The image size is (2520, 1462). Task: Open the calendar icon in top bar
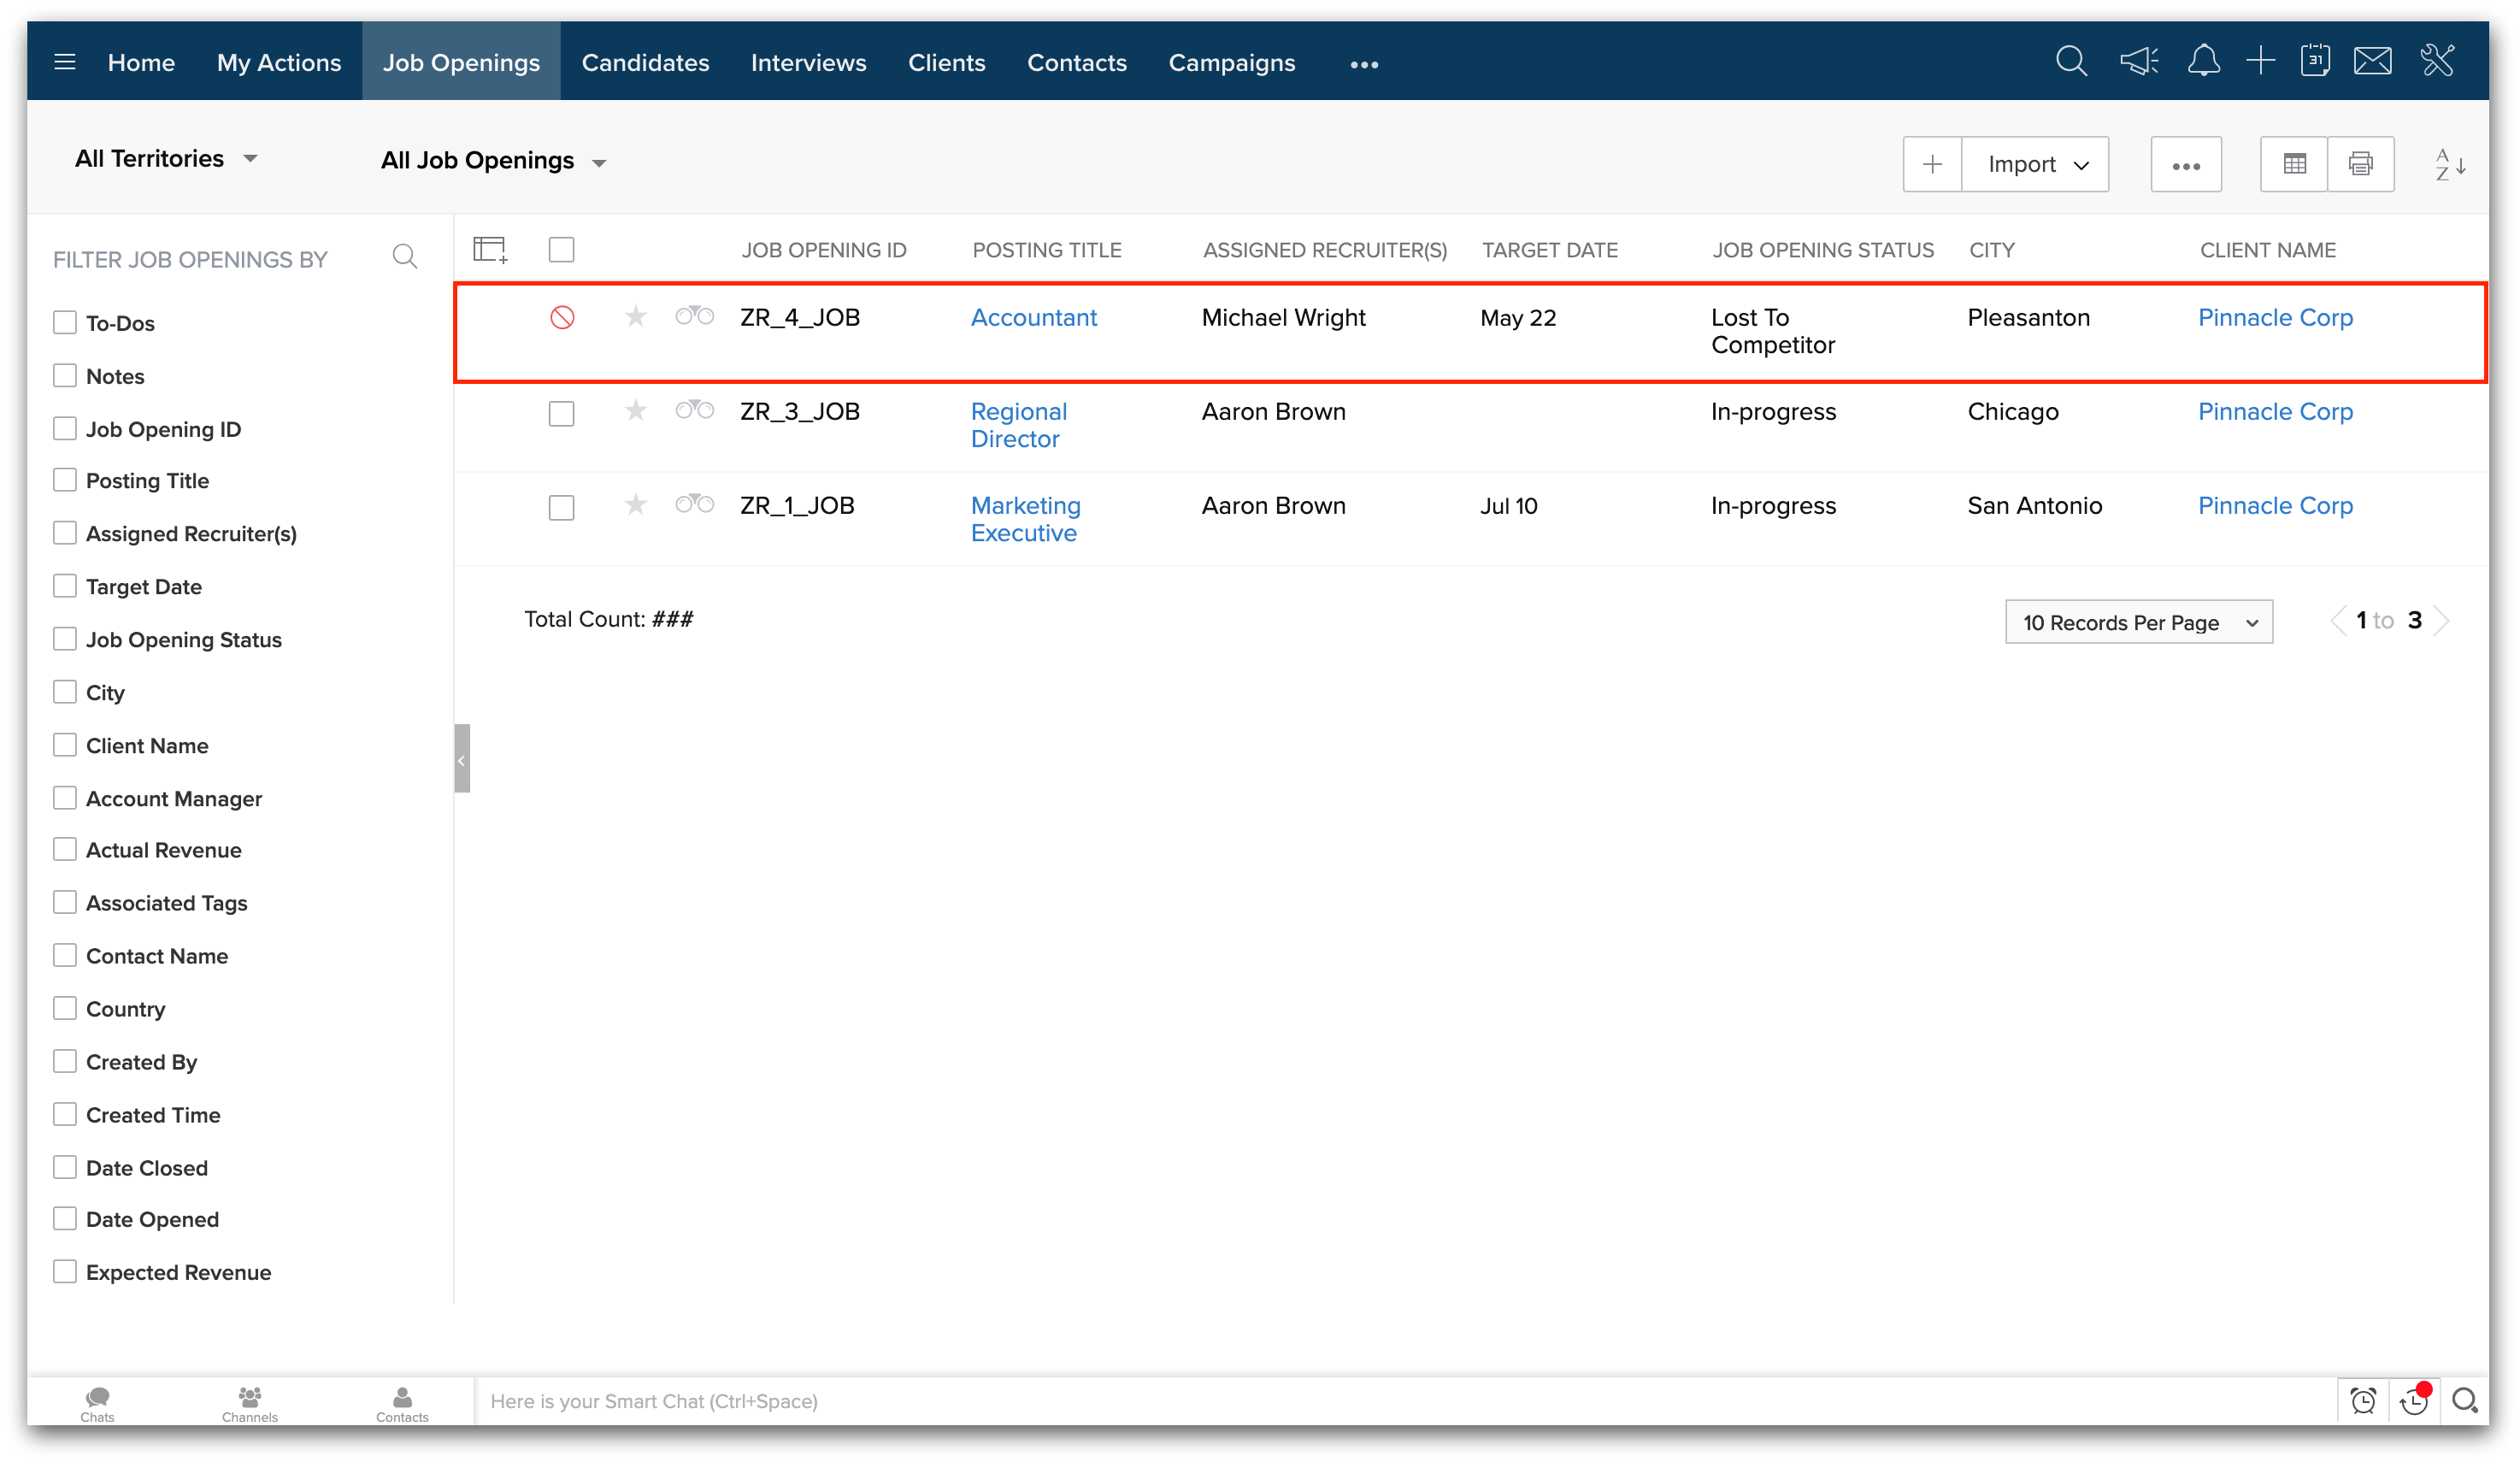(x=2314, y=62)
